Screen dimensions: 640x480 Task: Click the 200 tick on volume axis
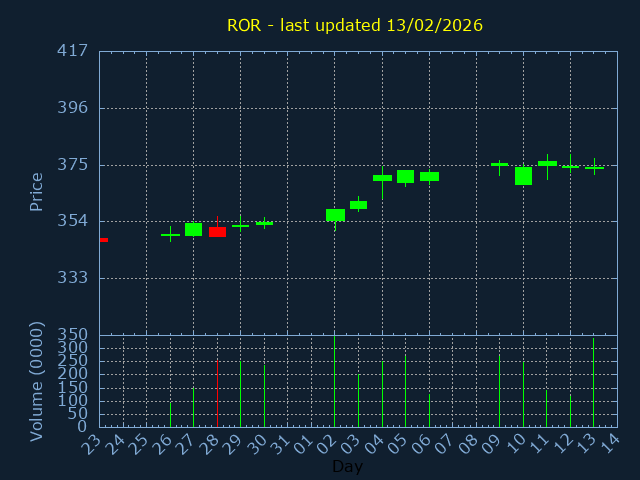point(76,374)
